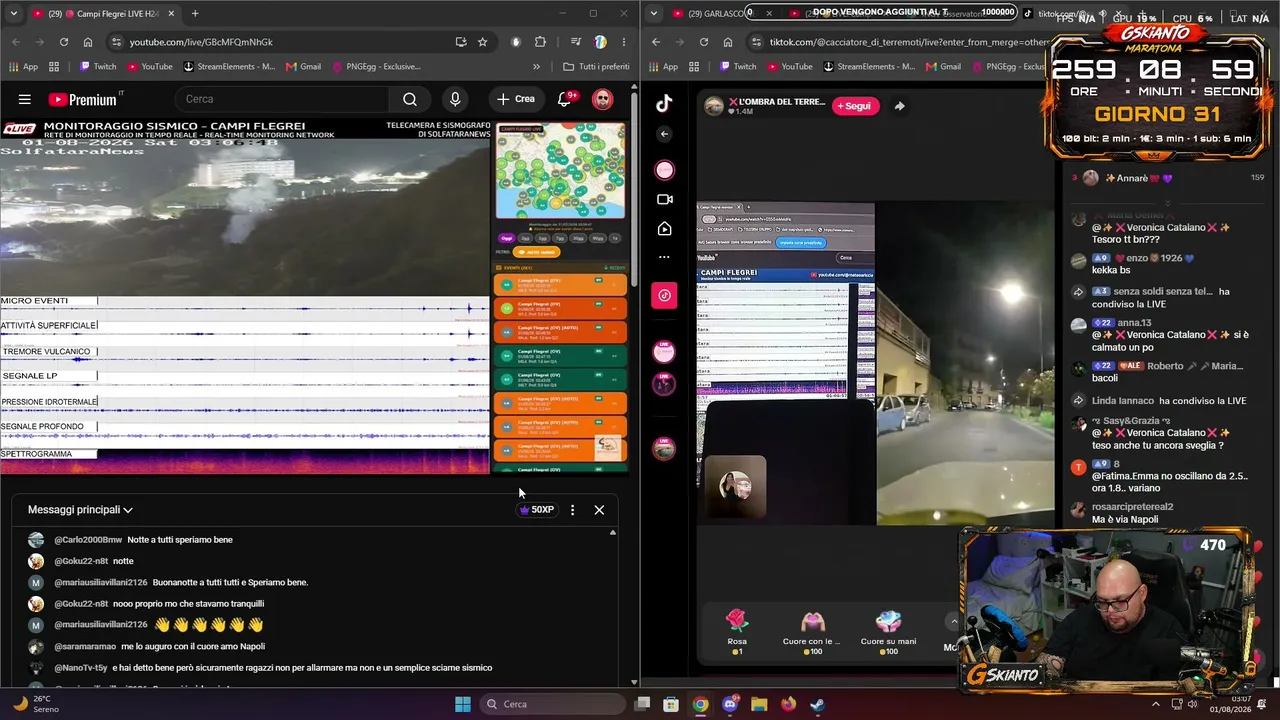Open the TikTok go-live camera icon

[x=664, y=200]
